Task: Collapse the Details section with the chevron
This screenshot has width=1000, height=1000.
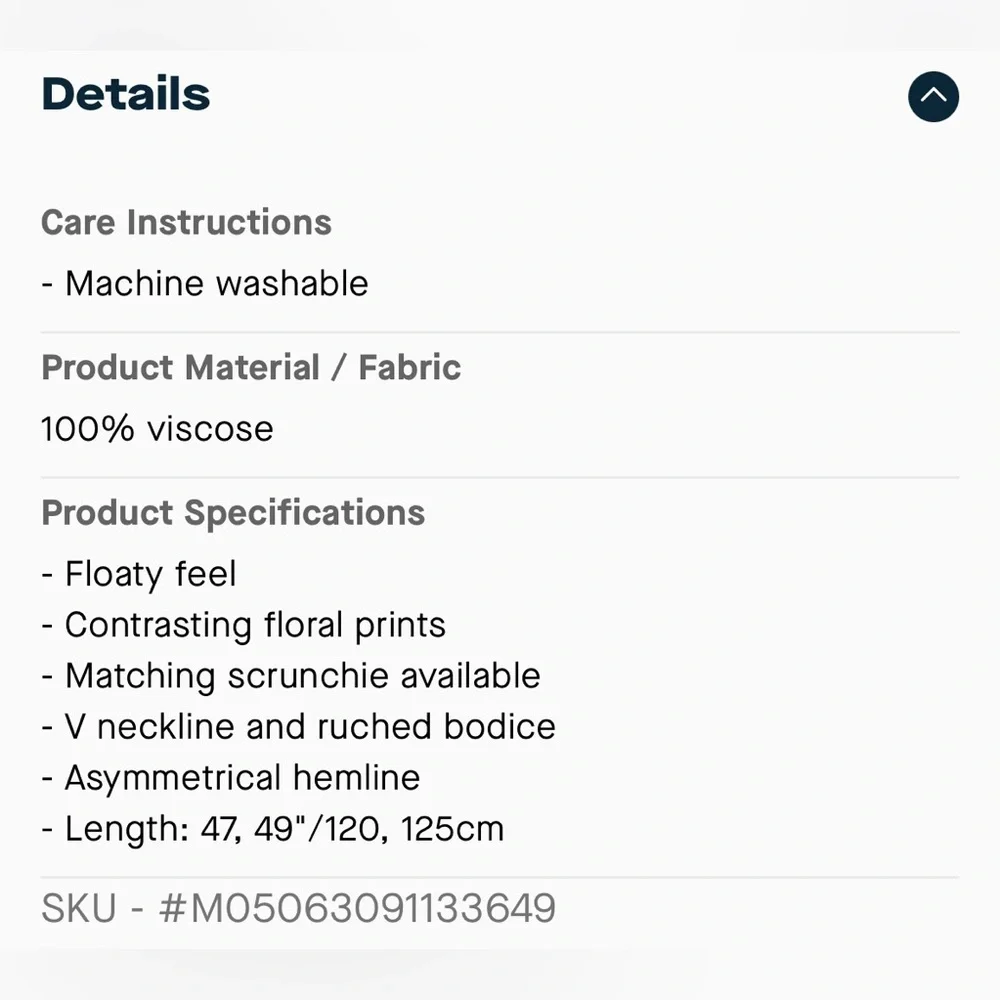Action: [x=933, y=96]
